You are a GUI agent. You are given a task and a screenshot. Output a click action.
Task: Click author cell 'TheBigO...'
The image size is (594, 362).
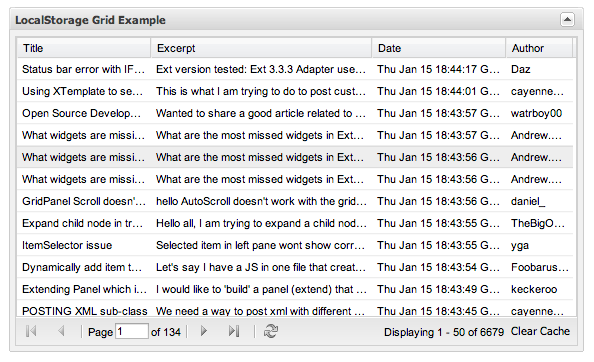(538, 223)
